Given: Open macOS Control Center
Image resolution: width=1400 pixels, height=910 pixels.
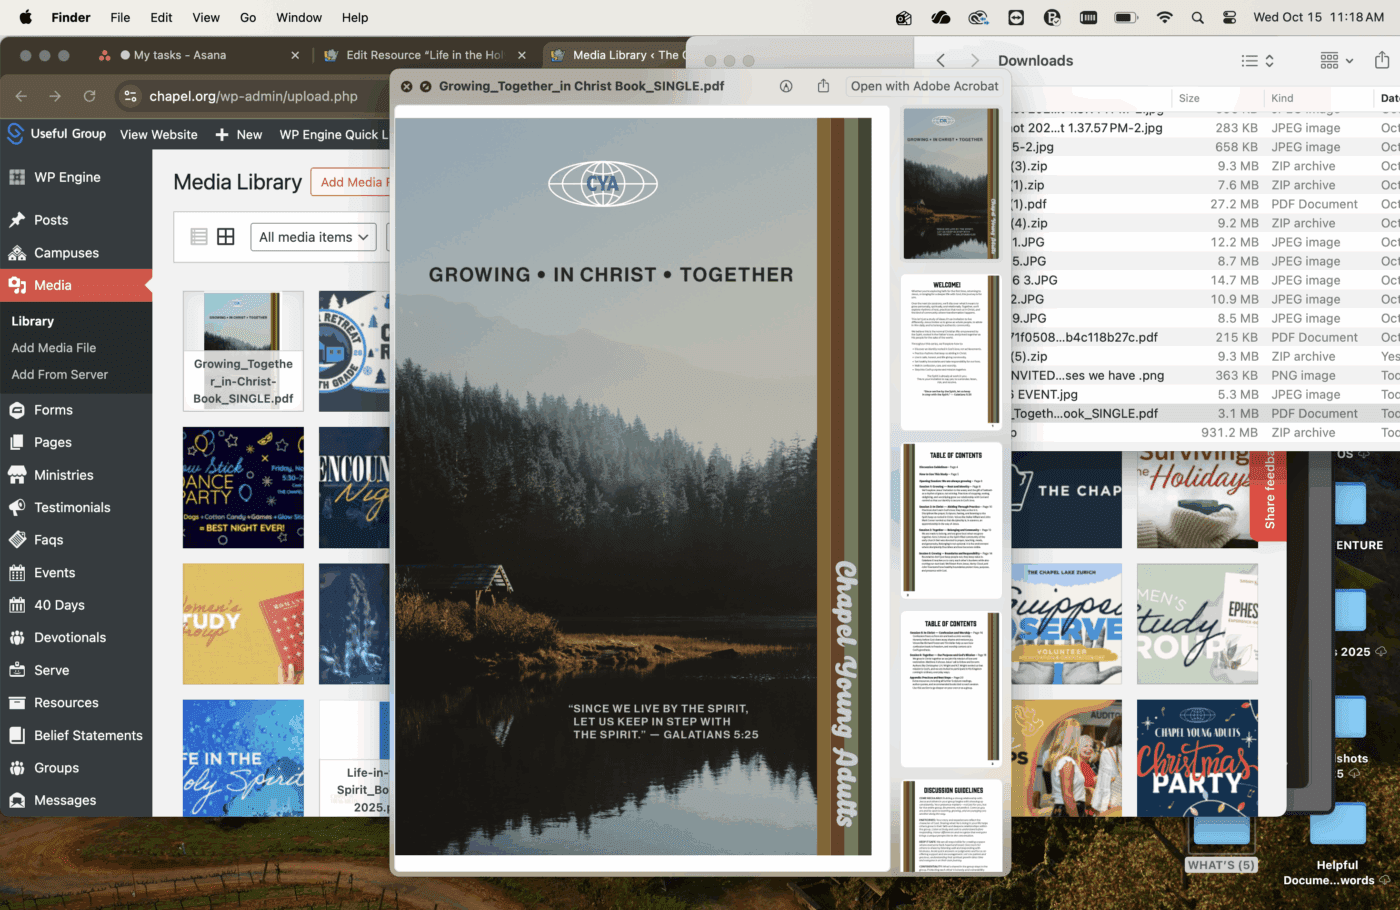Looking at the screenshot, I should tap(1229, 17).
